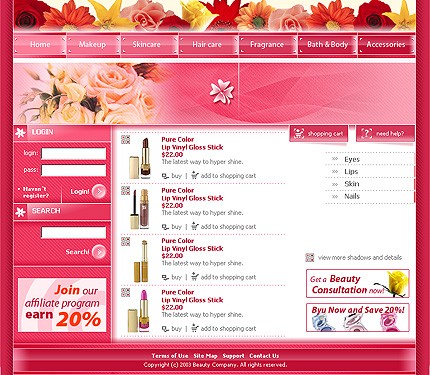Open the Terms of Use footer link
The width and height of the screenshot is (430, 375).
click(170, 356)
